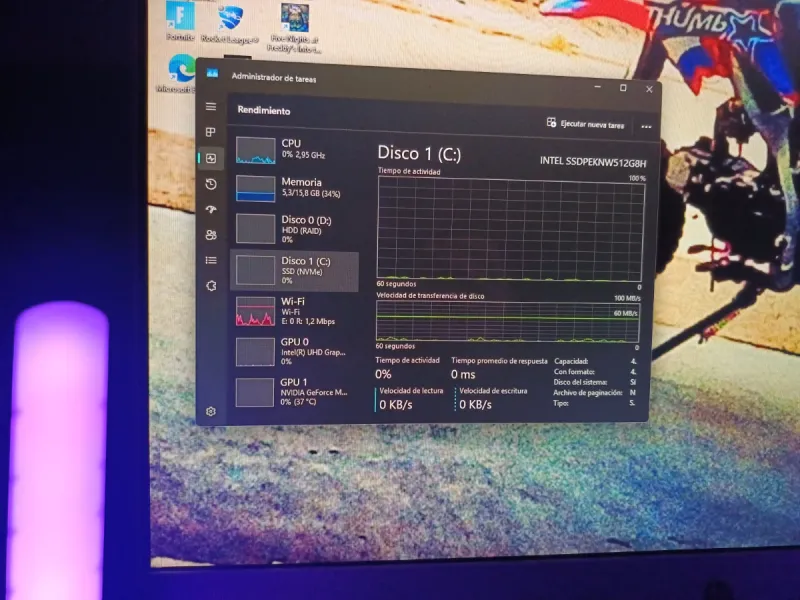This screenshot has width=800, height=600.
Task: Click the Rendimiento page title
Action: tap(264, 110)
